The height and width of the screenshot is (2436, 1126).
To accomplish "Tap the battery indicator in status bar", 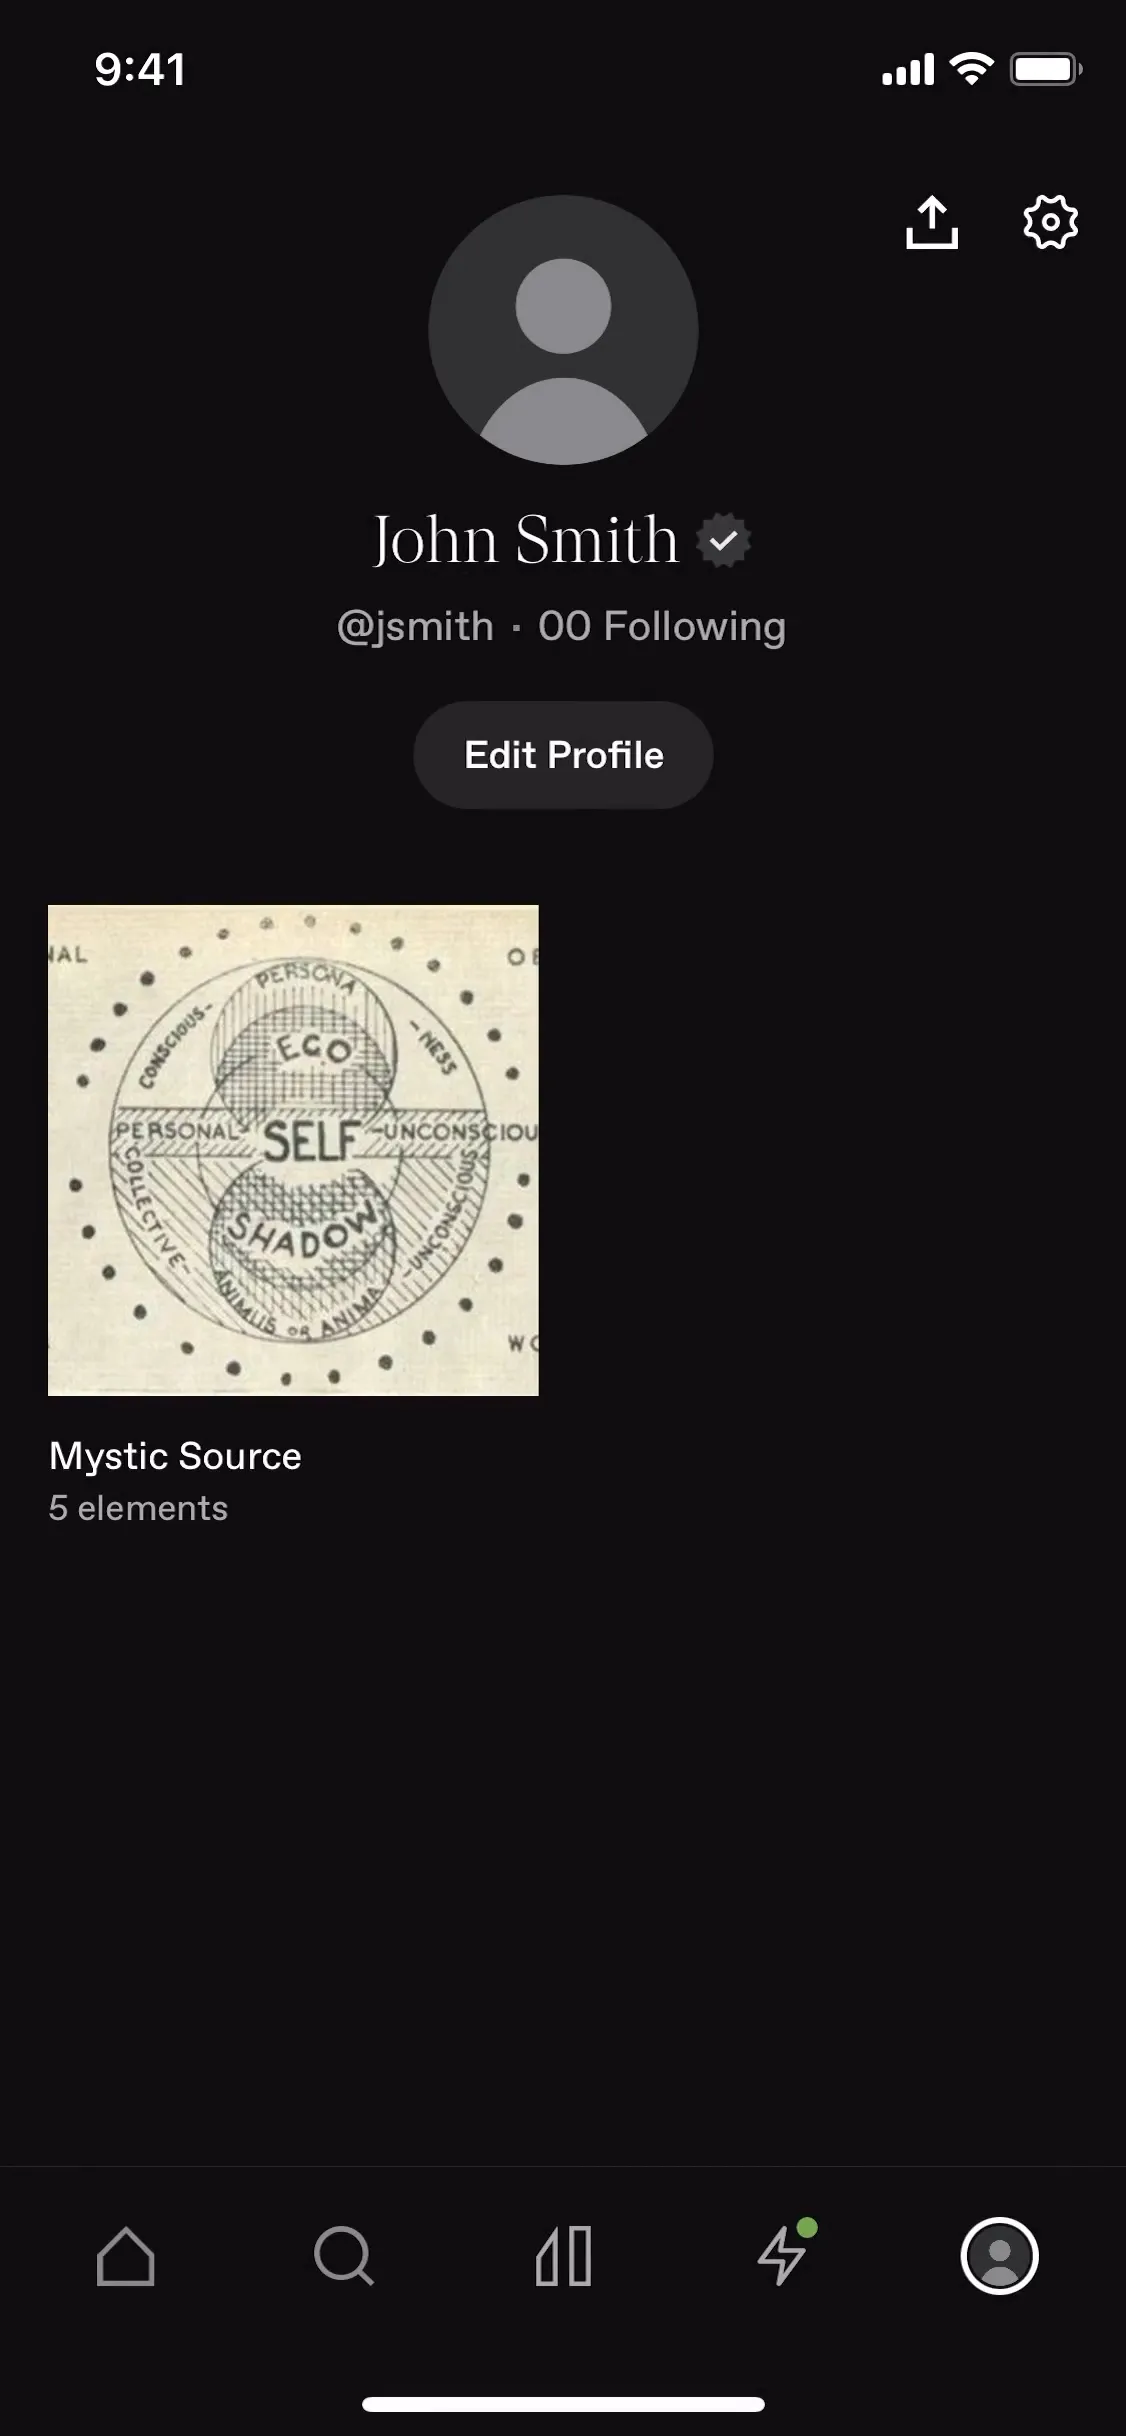I will [1046, 69].
